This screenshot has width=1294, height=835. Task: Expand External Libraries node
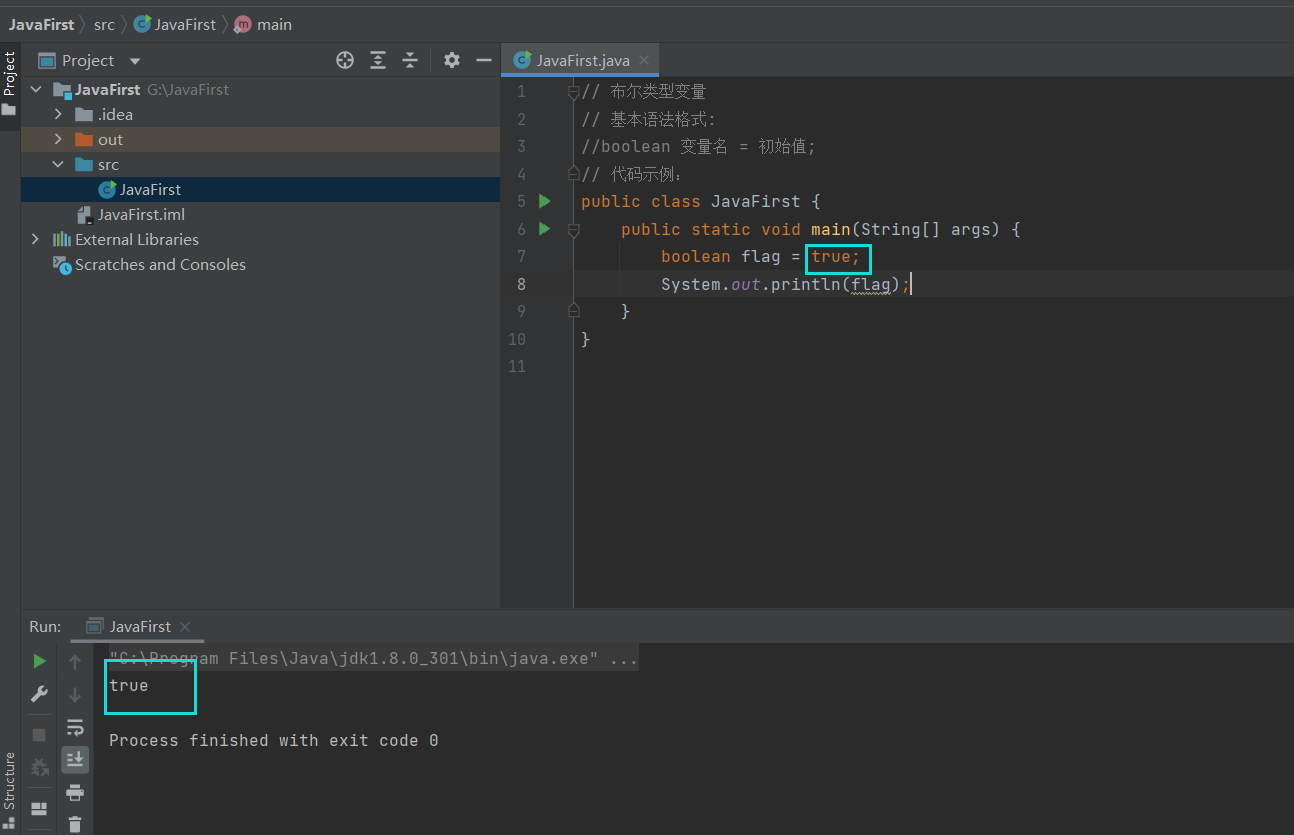point(36,239)
